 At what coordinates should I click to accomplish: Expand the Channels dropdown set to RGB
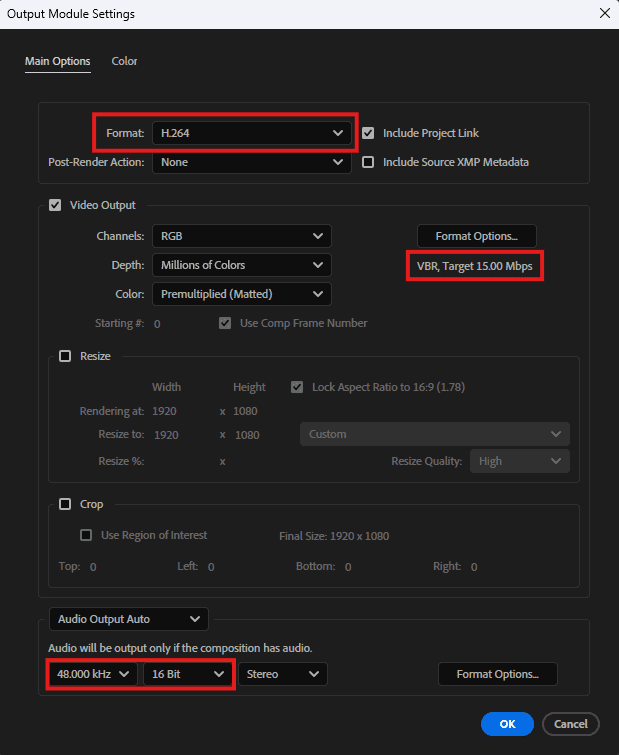click(241, 236)
